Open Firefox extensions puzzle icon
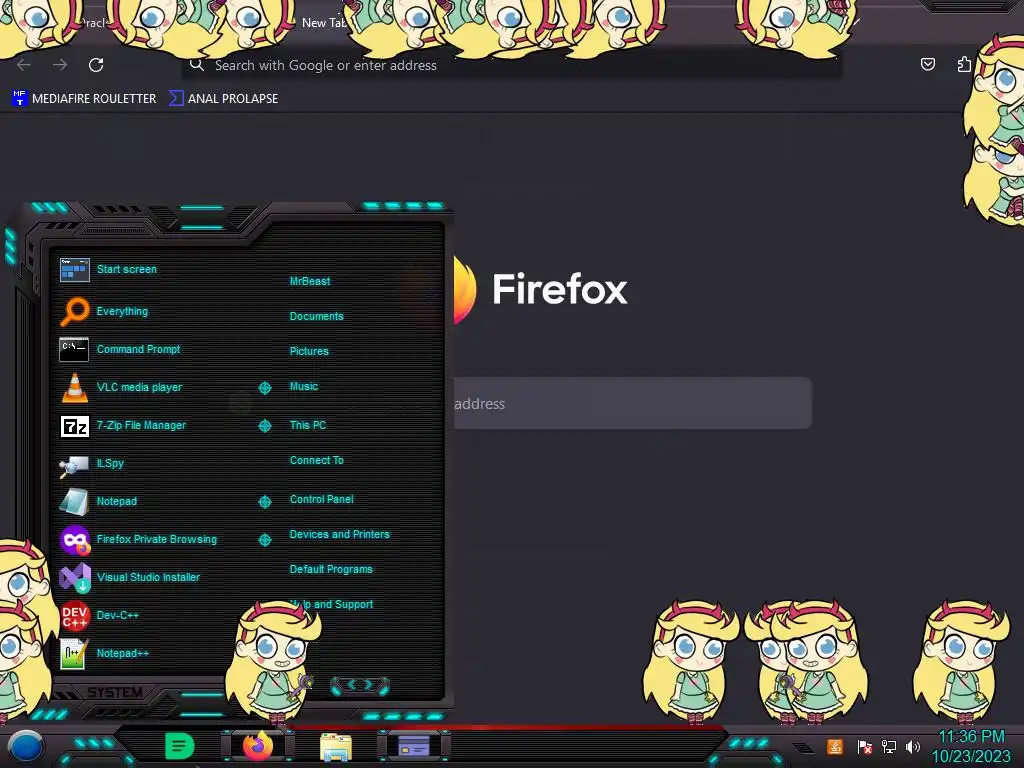The image size is (1024, 768). [964, 64]
